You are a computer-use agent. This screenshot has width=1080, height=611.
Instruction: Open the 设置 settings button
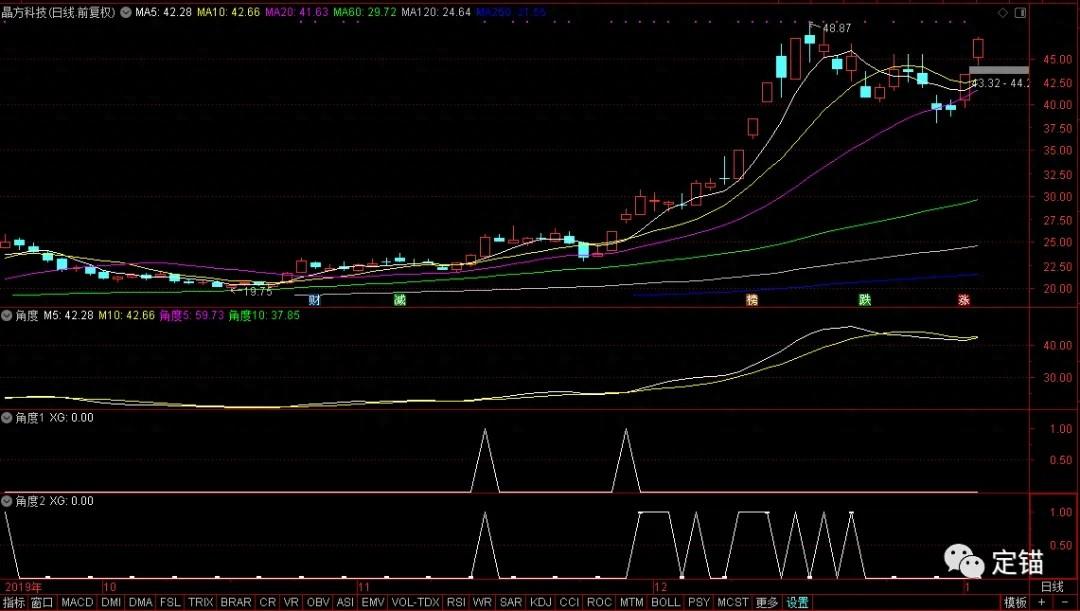pyautogui.click(x=797, y=603)
